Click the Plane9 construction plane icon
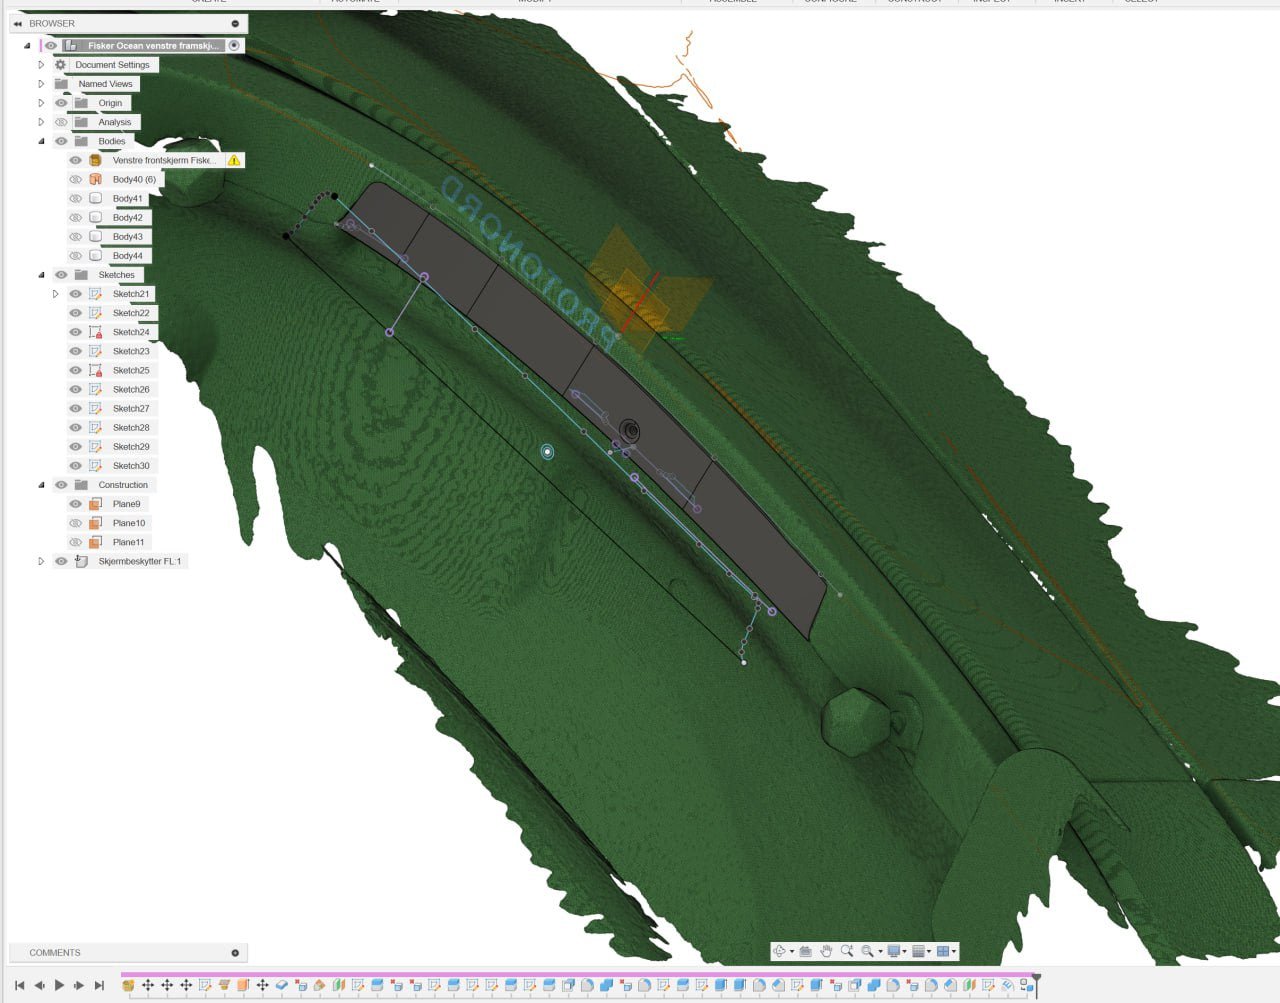Image resolution: width=1280 pixels, height=1003 pixels. (96, 504)
